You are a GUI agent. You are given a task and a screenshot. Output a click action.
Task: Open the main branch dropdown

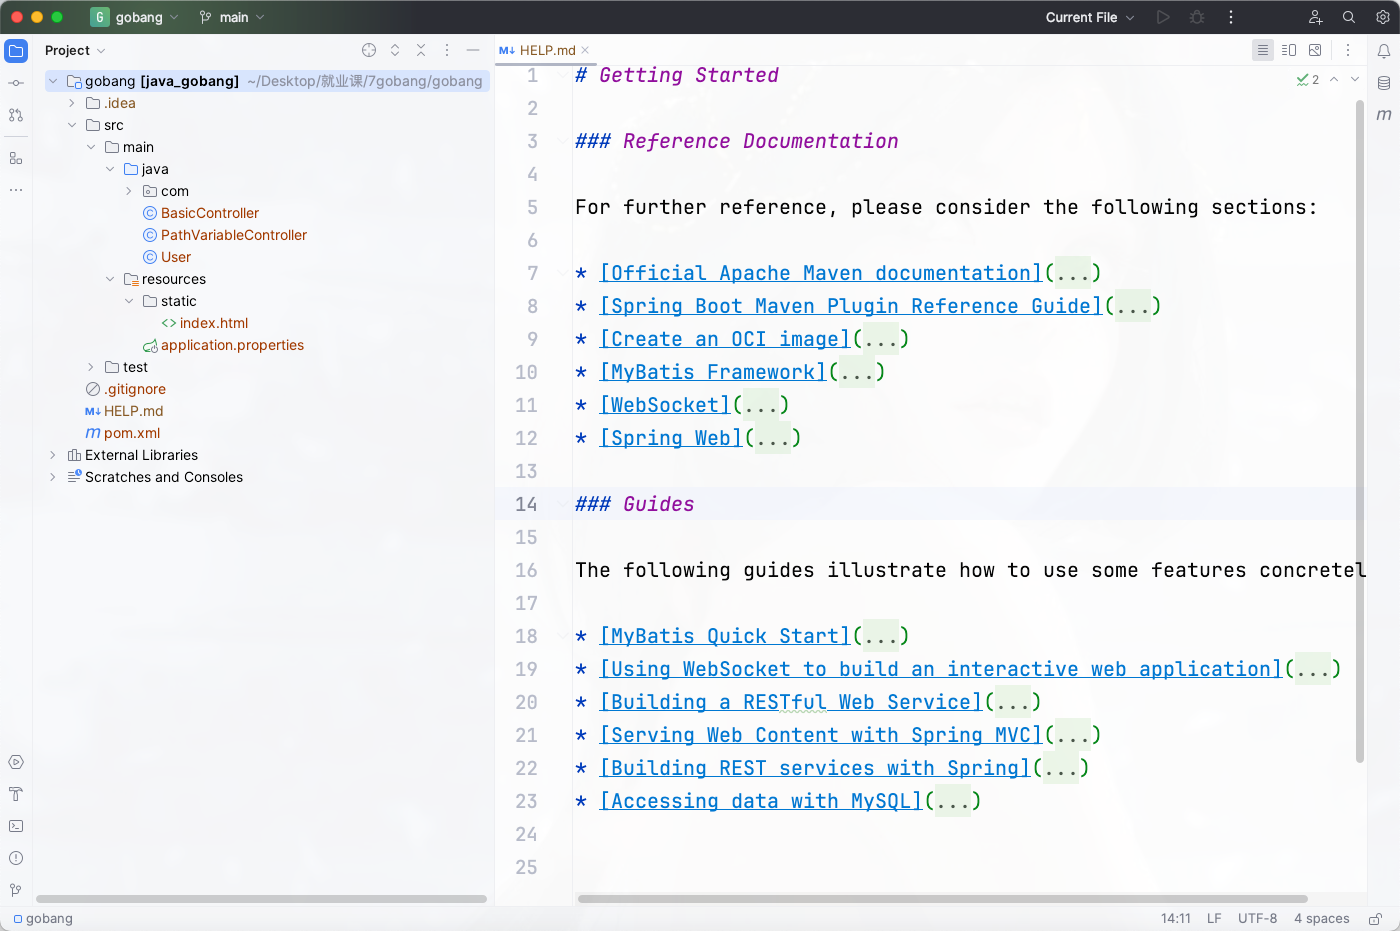click(232, 17)
